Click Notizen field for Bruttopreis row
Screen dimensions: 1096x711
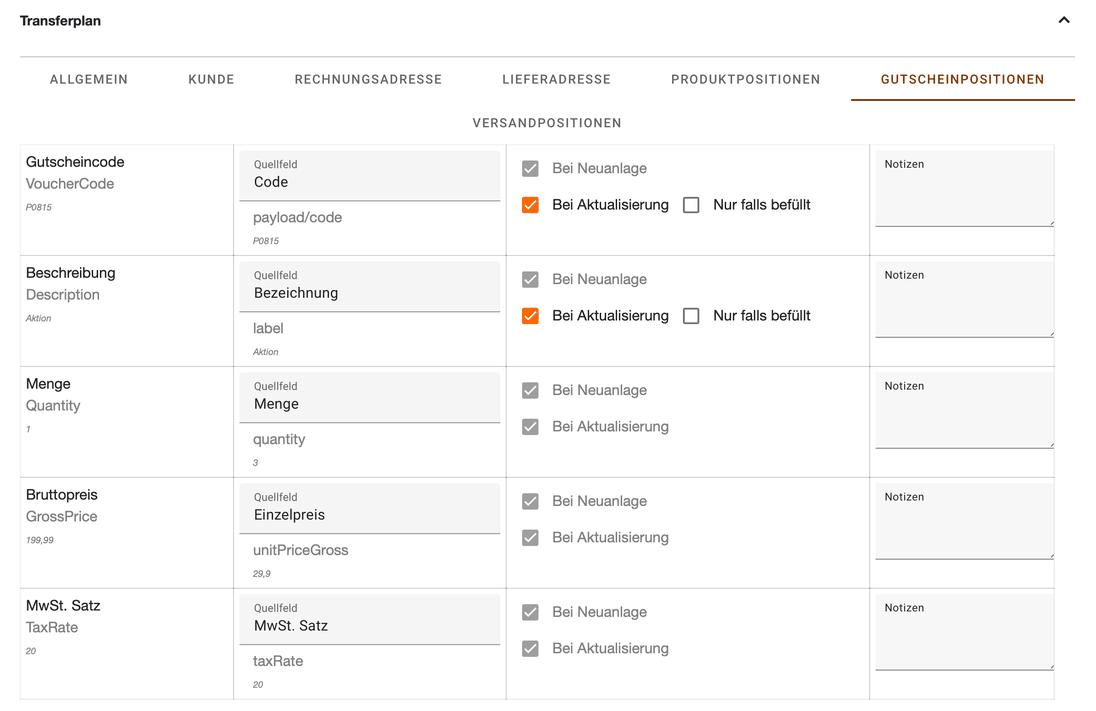[965, 522]
